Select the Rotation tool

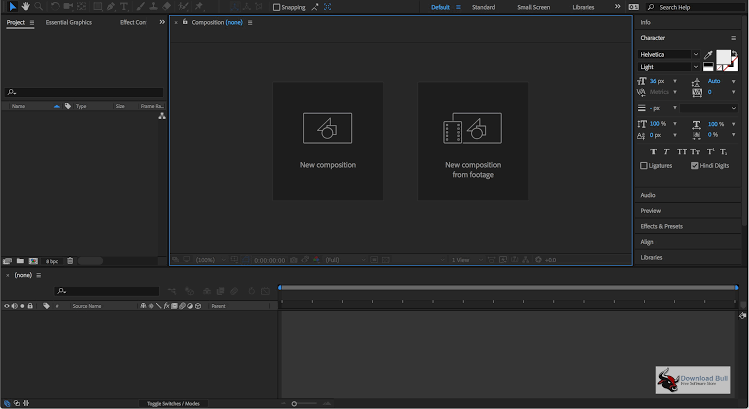[x=55, y=7]
